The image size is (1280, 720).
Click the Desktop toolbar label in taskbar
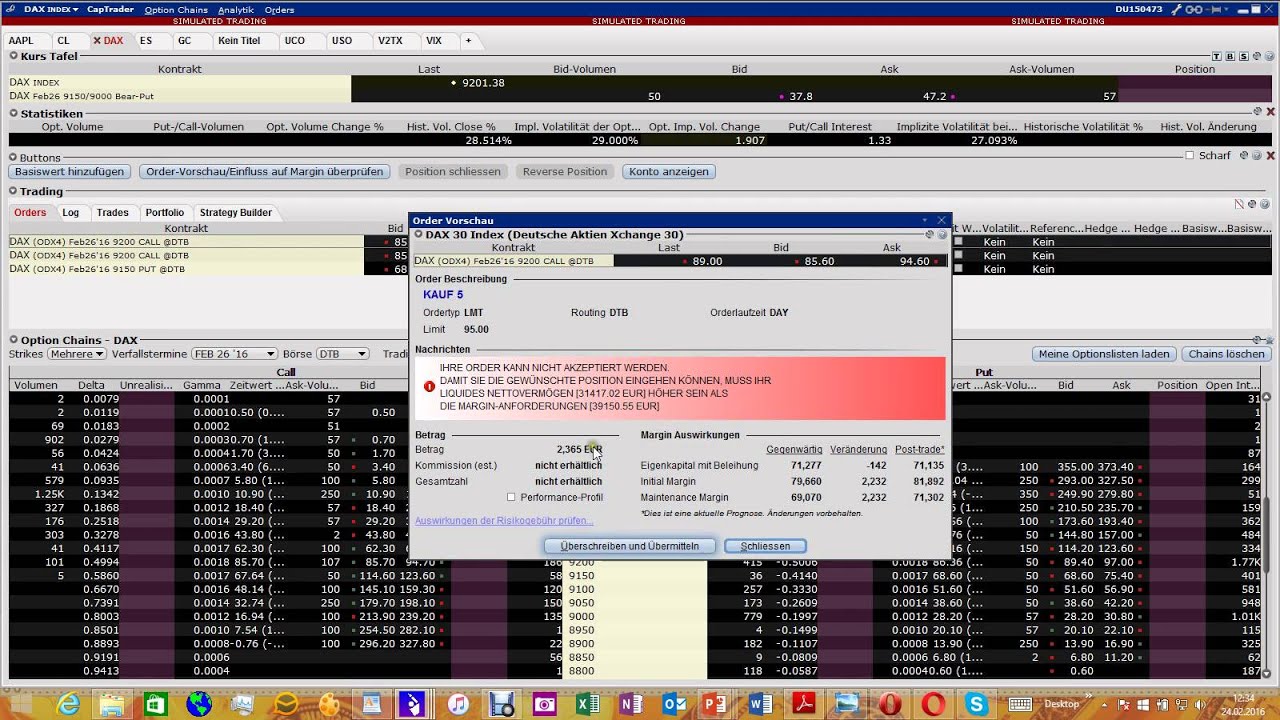click(x=1062, y=704)
